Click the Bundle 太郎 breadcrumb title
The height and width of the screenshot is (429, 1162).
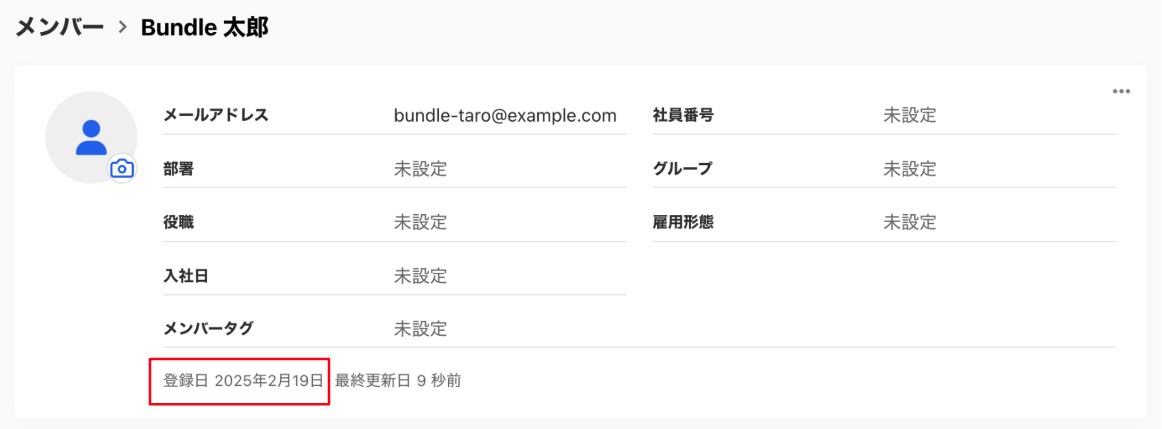tap(205, 28)
